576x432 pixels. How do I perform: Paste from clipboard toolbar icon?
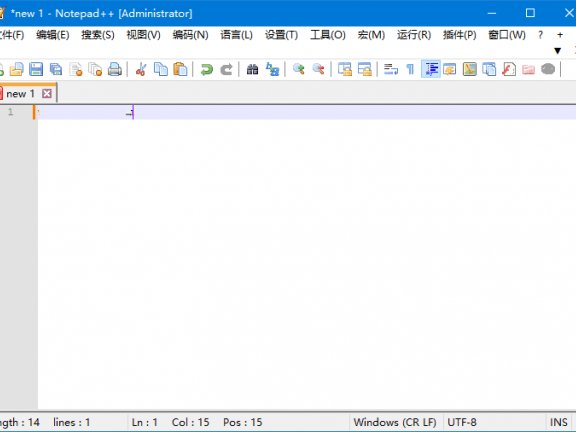click(x=180, y=69)
